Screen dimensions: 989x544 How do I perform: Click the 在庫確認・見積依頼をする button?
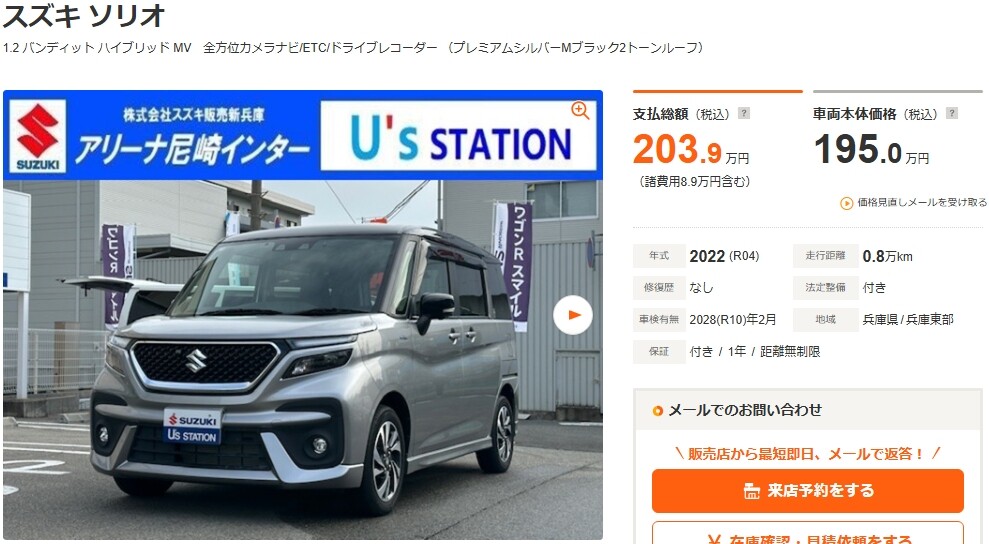point(807,533)
